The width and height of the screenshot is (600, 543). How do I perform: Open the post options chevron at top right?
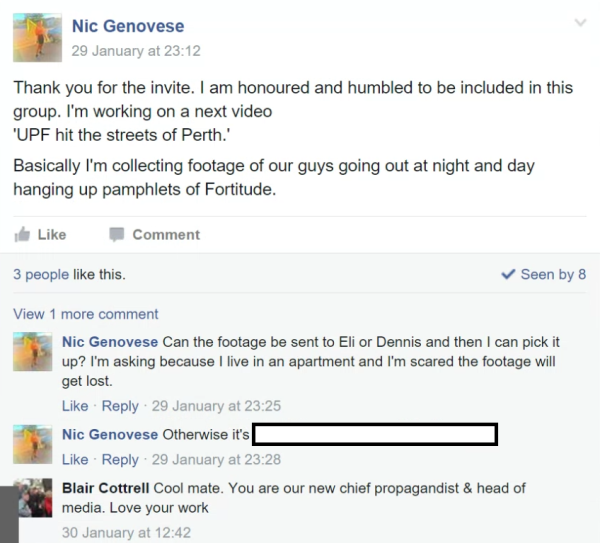[x=579, y=22]
